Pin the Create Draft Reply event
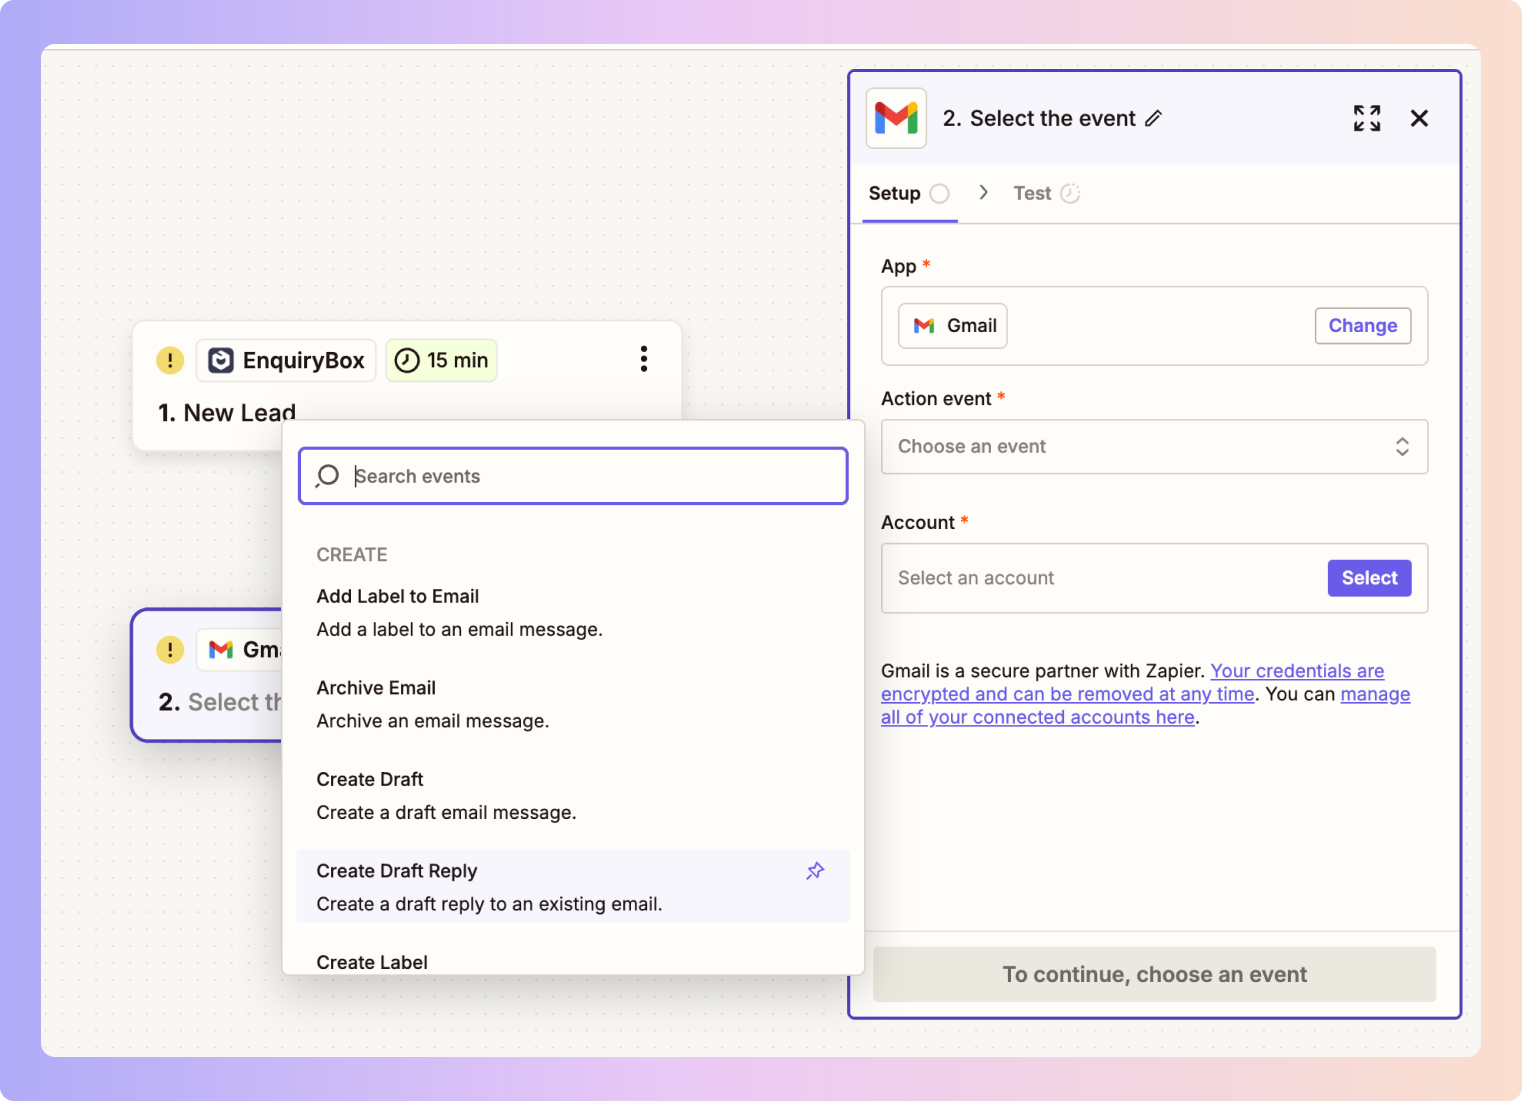The width and height of the screenshot is (1522, 1101). (815, 871)
